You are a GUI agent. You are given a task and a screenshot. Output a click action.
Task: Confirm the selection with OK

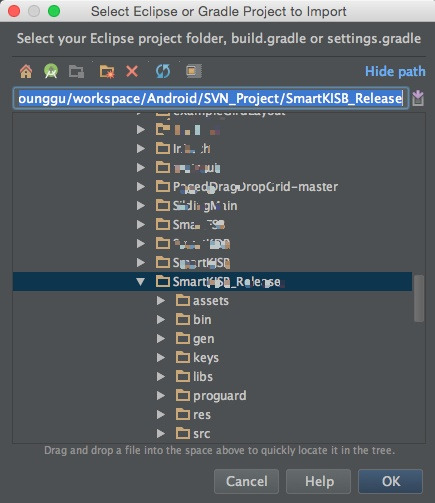point(391,481)
